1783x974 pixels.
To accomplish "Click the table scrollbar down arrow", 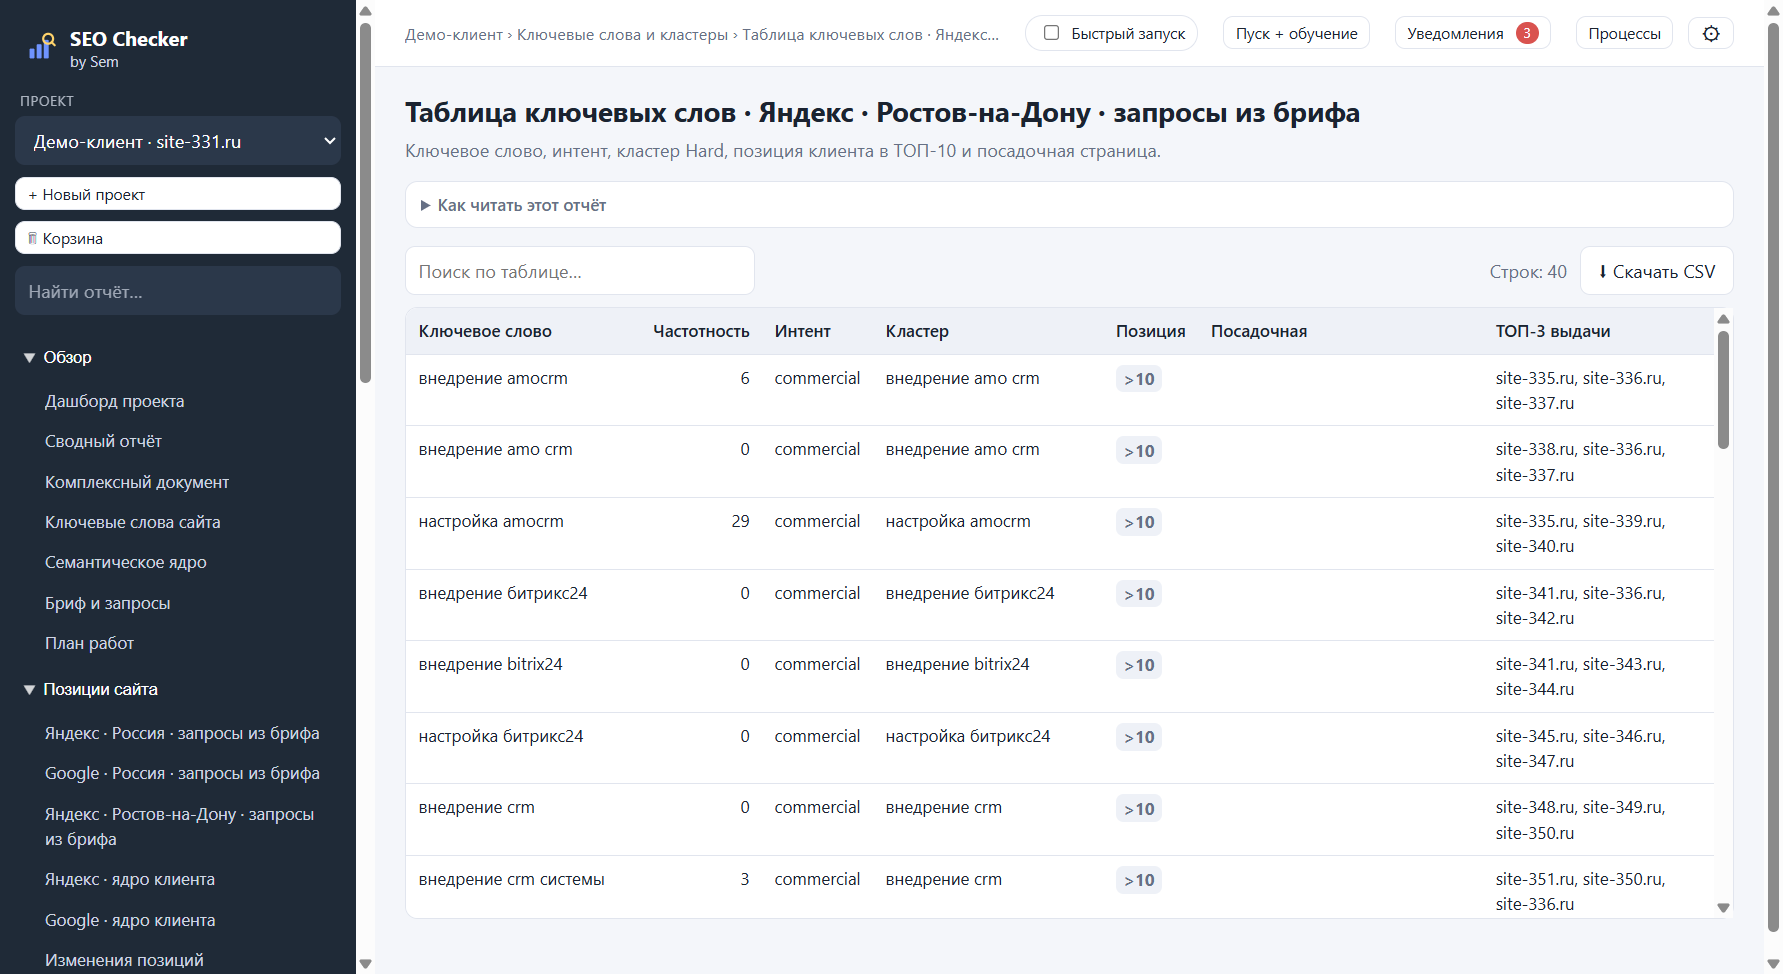I will tap(1723, 908).
